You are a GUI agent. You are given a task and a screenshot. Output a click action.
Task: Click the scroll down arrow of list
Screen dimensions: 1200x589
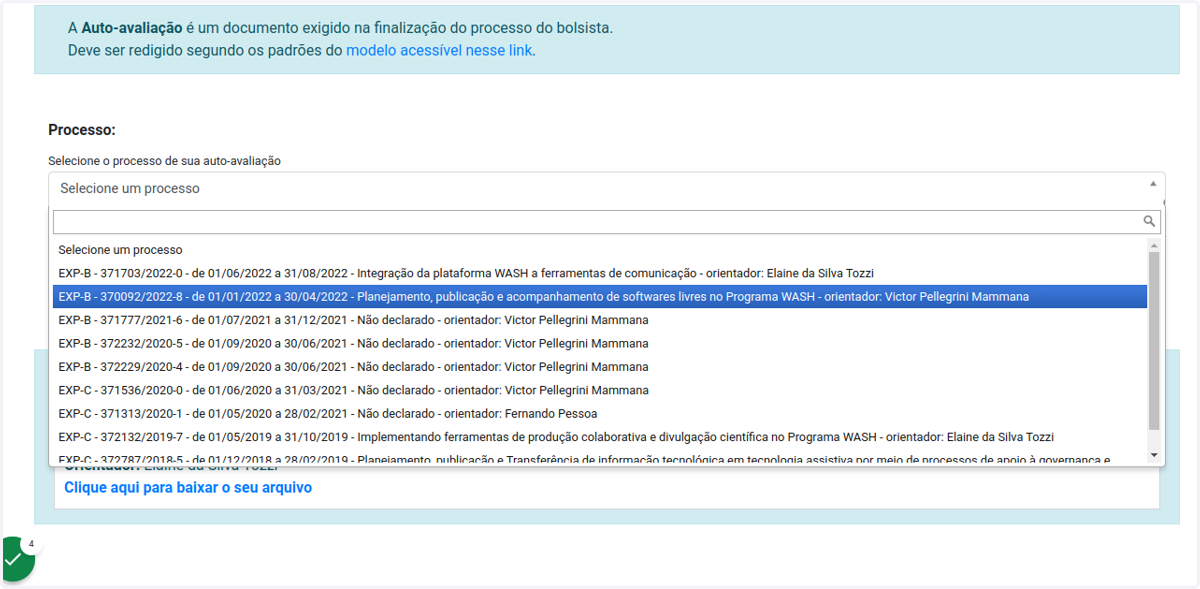click(x=1154, y=456)
